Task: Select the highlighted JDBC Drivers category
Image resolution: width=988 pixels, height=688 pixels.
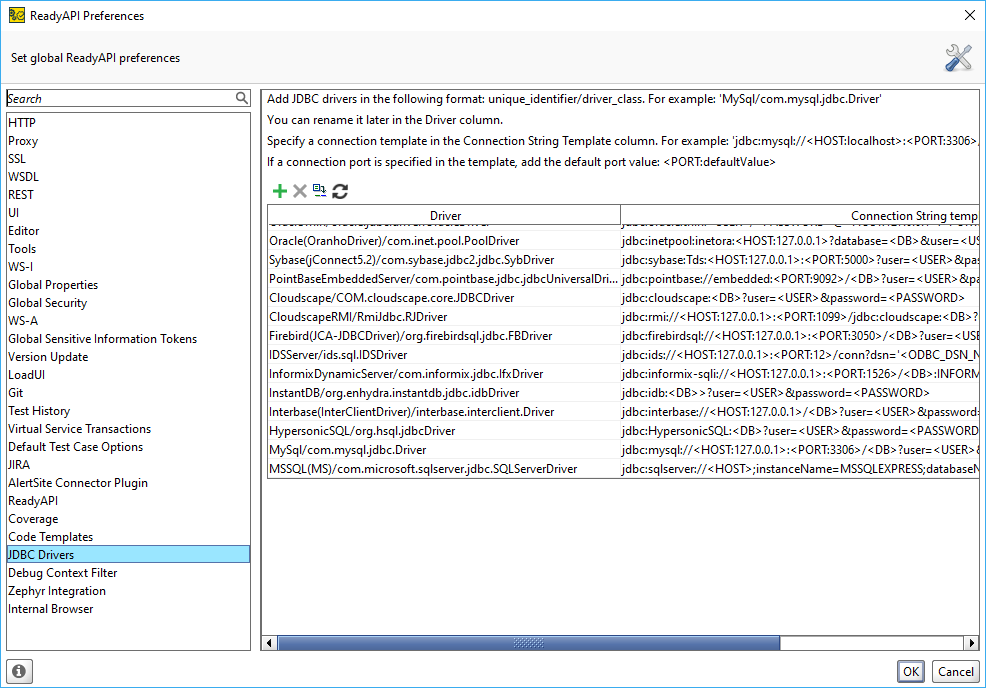Action: 129,555
